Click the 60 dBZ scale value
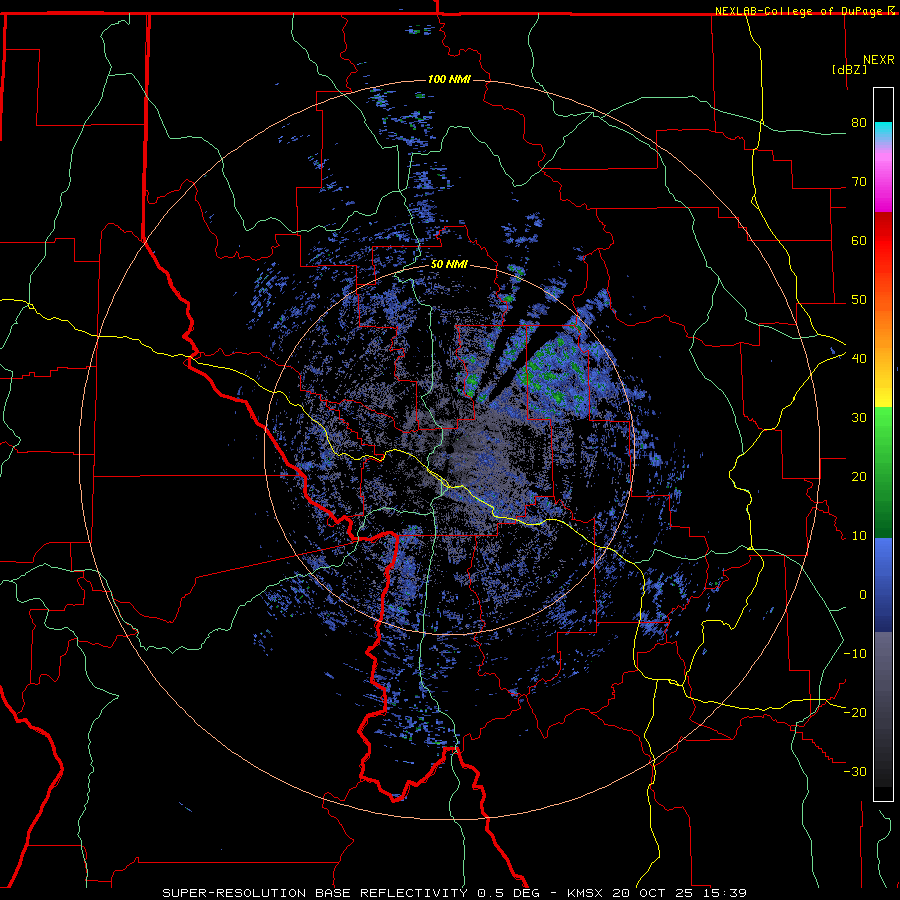Screen dimensions: 900x900 pyautogui.click(x=859, y=240)
